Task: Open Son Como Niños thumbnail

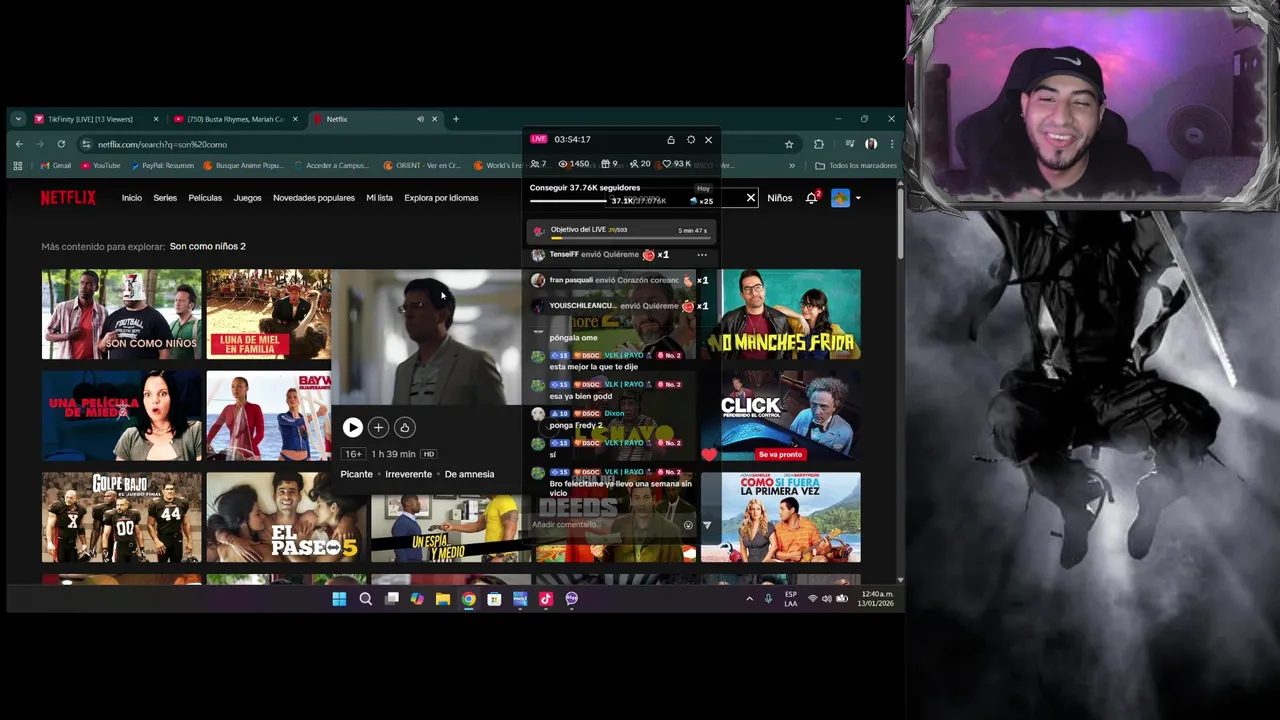Action: click(x=121, y=314)
